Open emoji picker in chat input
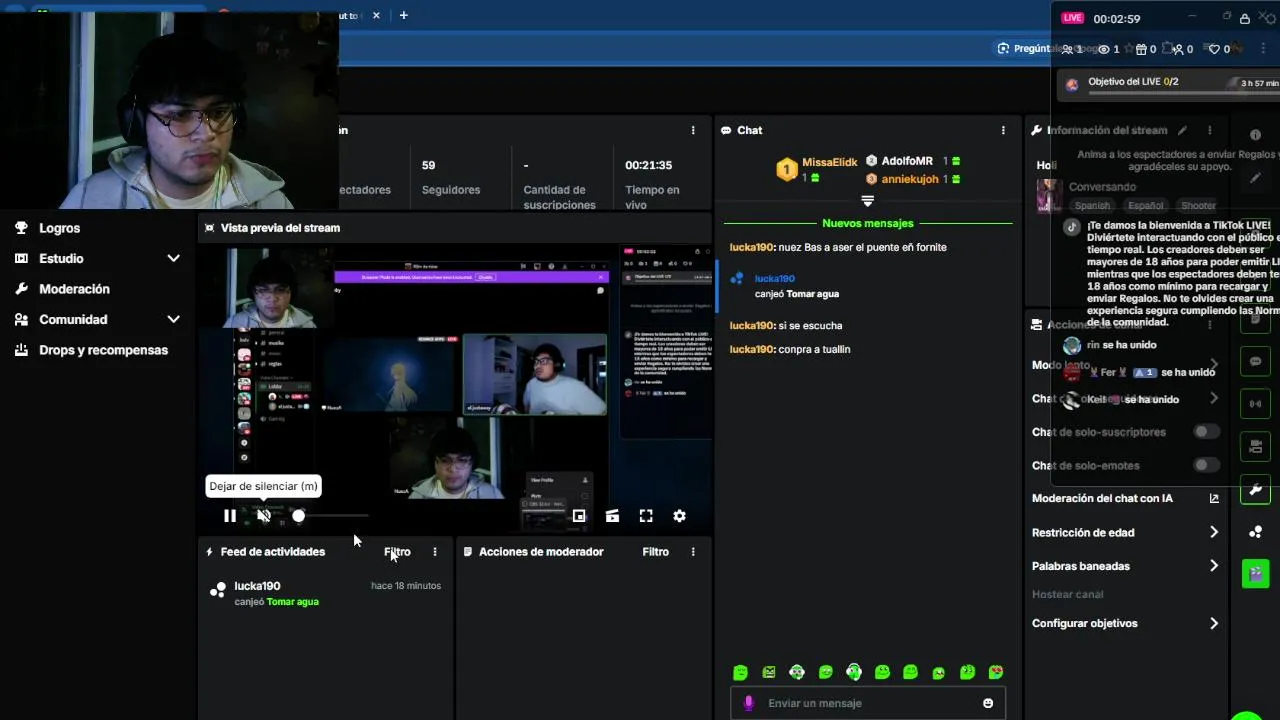 pos(988,703)
